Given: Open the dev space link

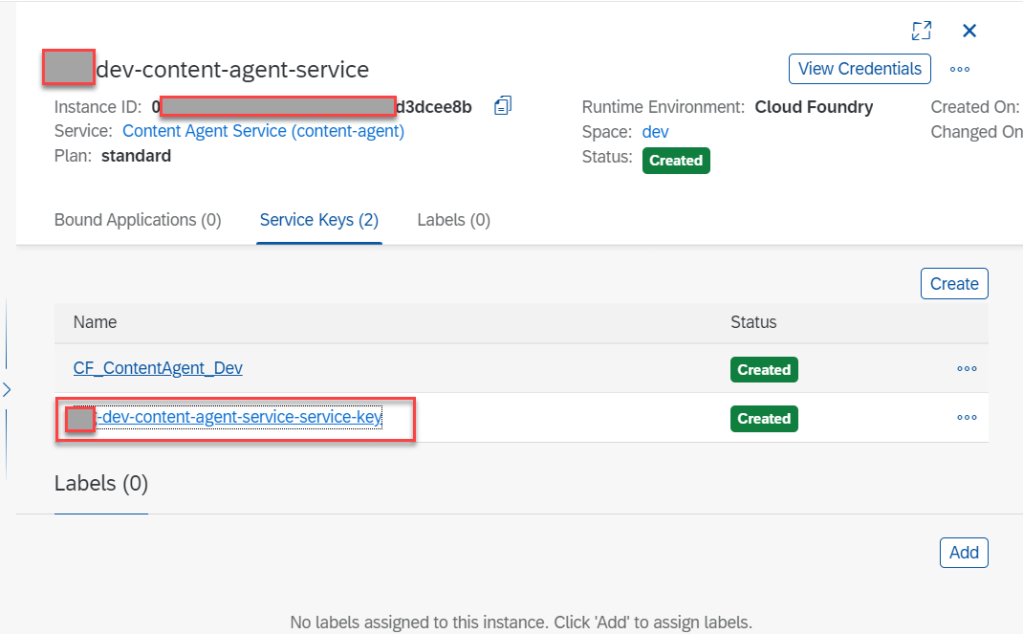Looking at the screenshot, I should pyautogui.click(x=655, y=132).
